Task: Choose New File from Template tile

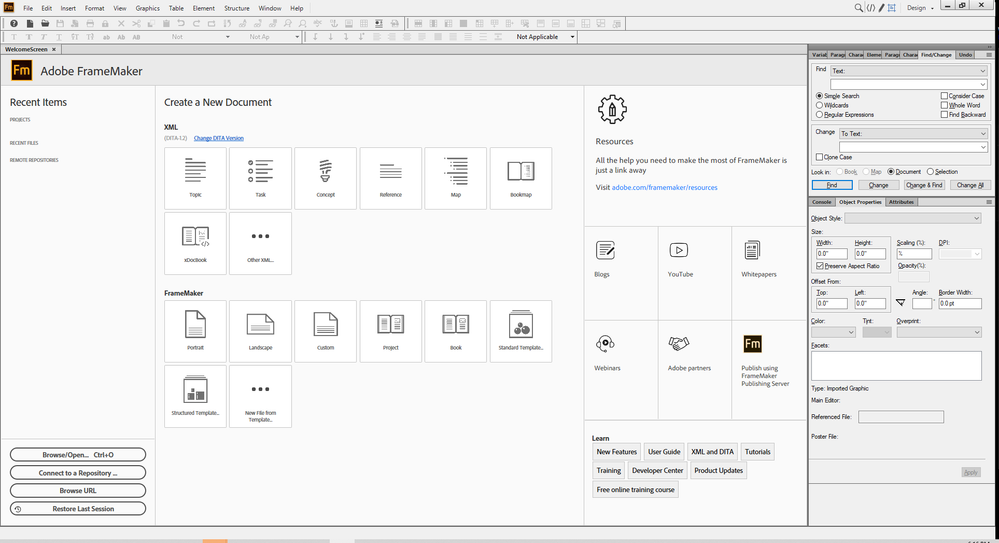Action: [261, 396]
